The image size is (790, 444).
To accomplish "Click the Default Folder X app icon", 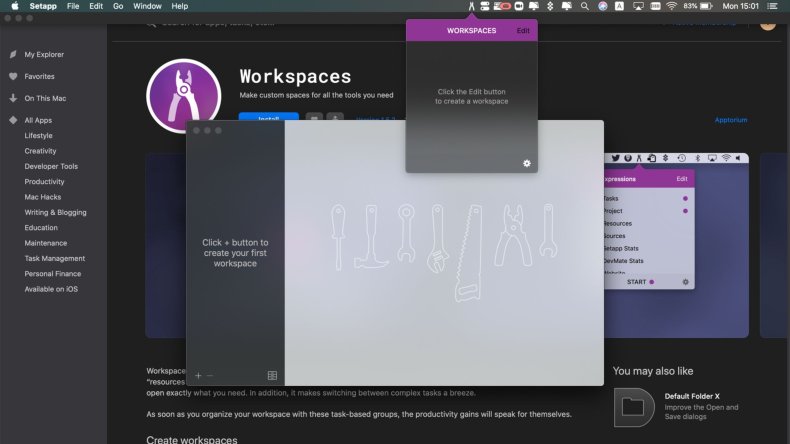I will click(633, 407).
